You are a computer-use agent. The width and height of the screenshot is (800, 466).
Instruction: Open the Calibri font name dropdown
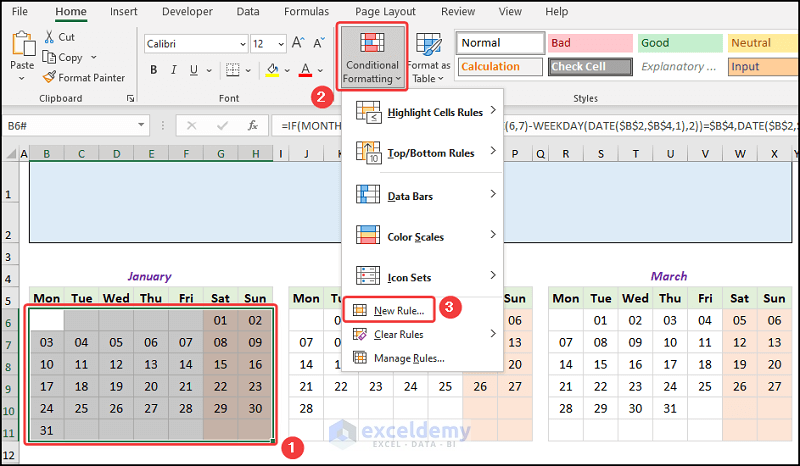click(243, 44)
